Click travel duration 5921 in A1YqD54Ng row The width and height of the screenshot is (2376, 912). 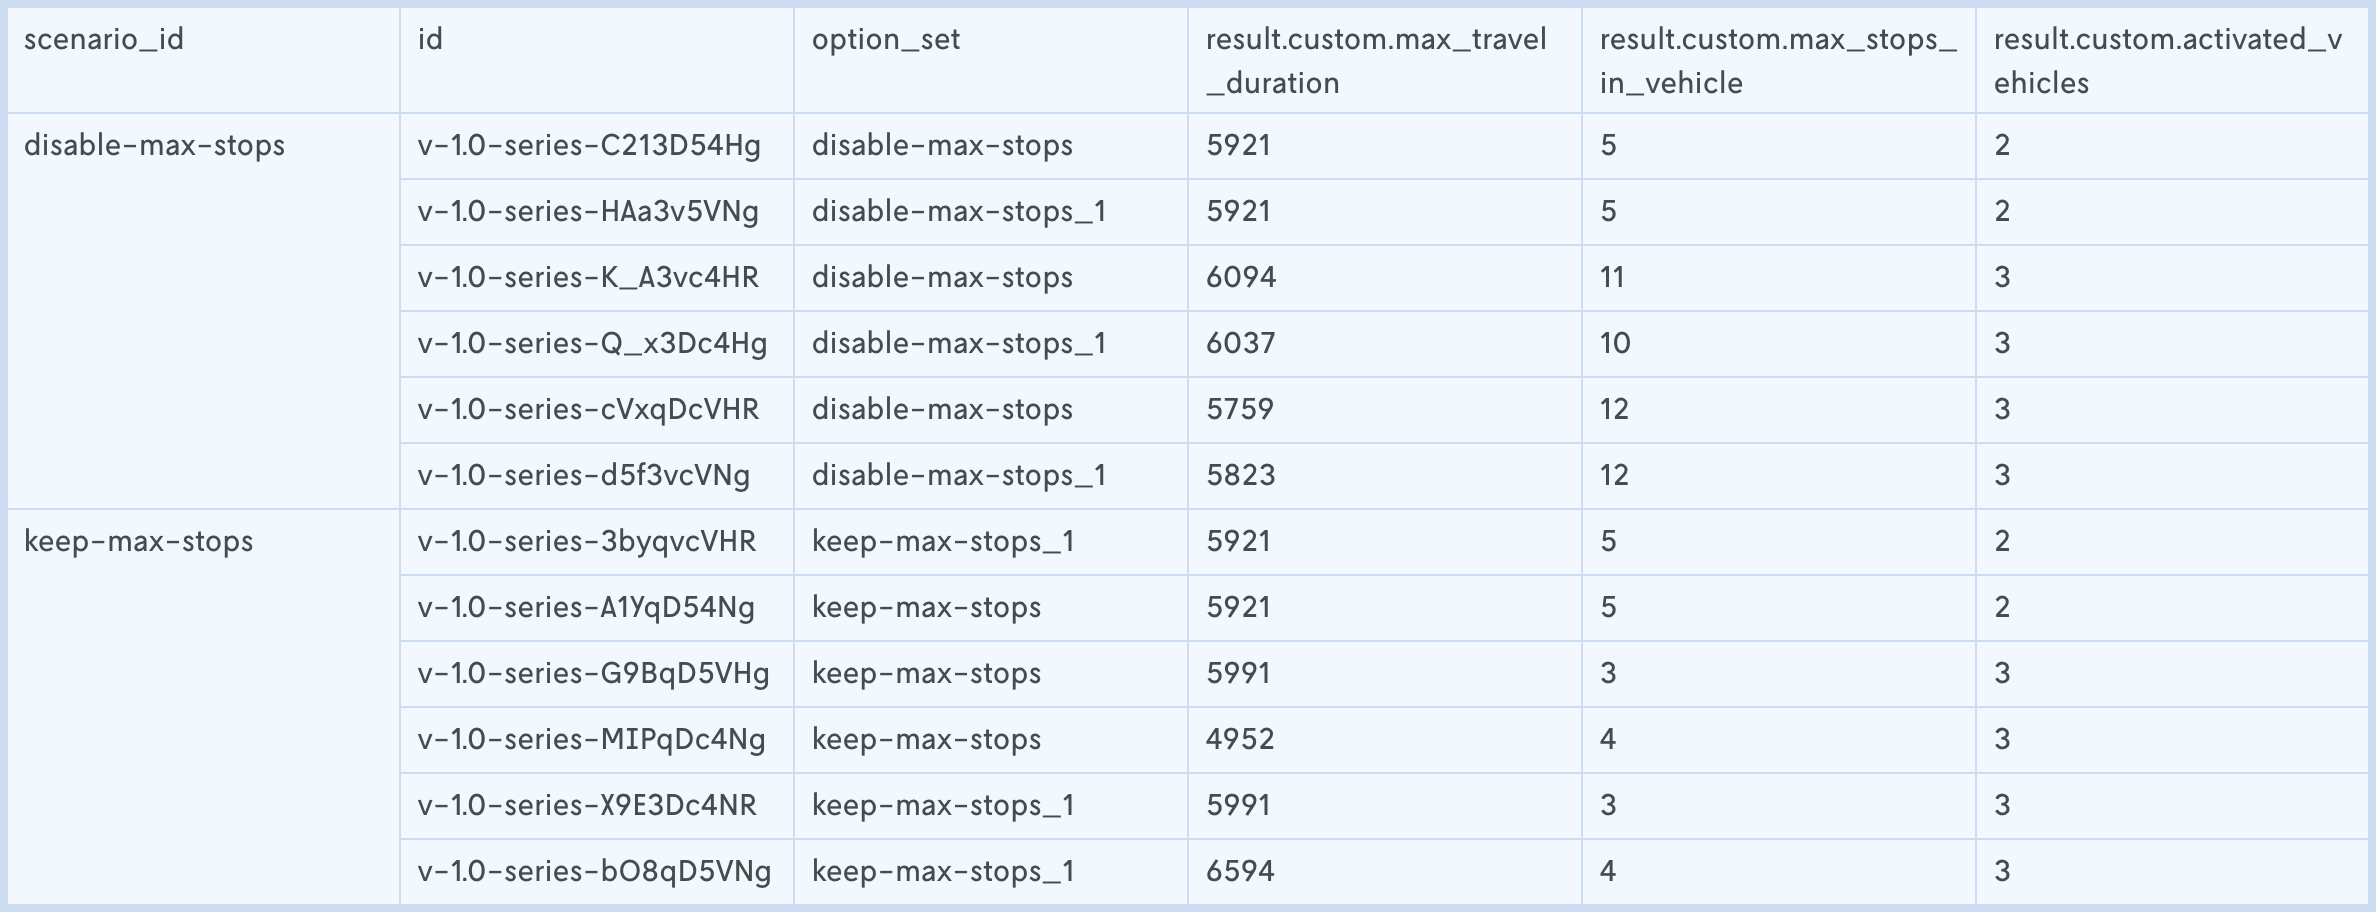pyautogui.click(x=1238, y=608)
